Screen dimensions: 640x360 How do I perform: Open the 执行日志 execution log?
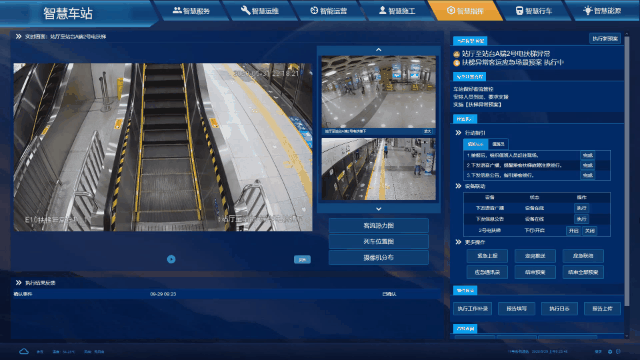pos(559,309)
